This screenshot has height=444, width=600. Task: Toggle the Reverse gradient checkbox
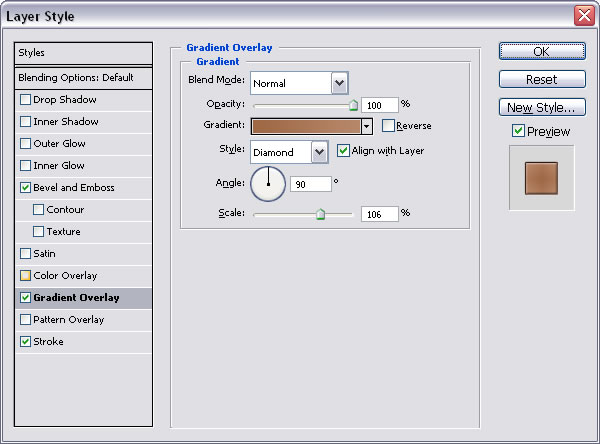pos(388,126)
